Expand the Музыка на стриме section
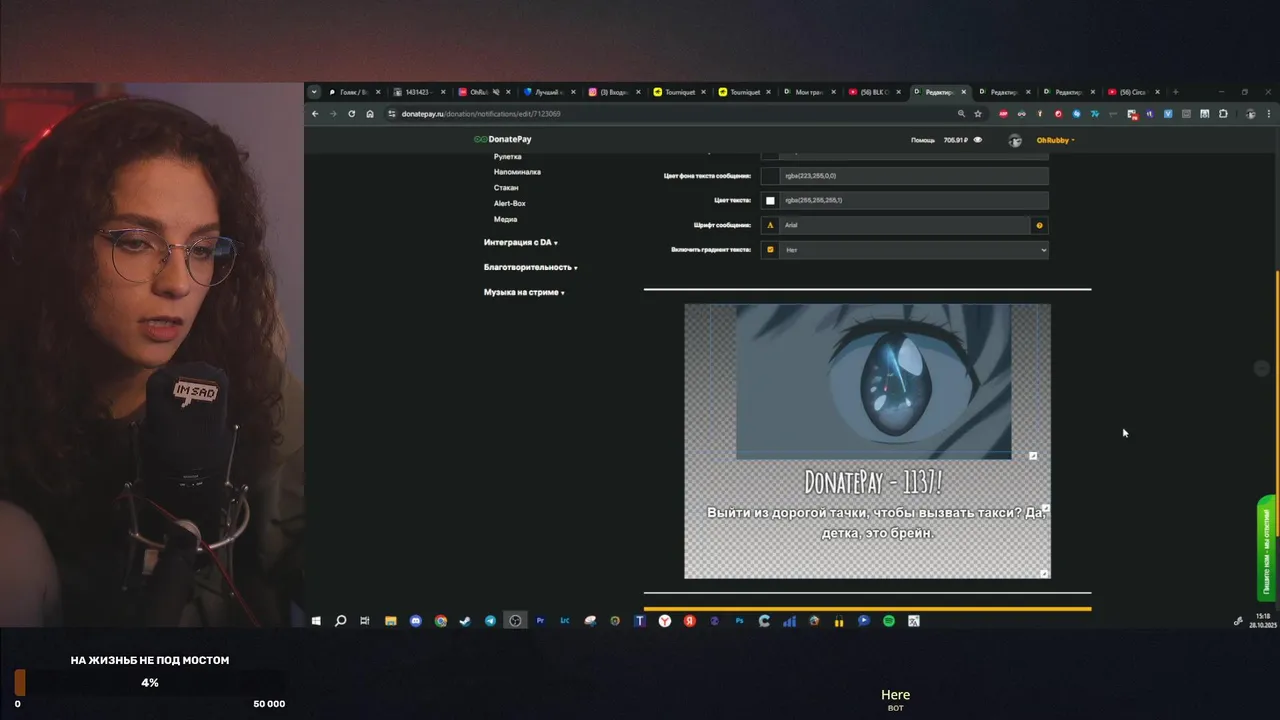The width and height of the screenshot is (1280, 720). coord(524,292)
